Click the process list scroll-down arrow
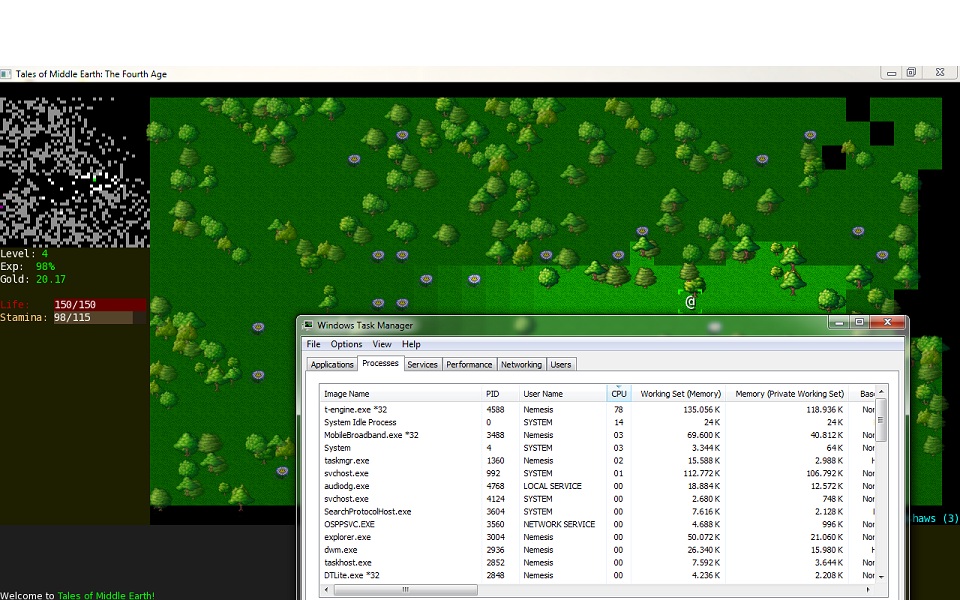This screenshot has height=600, width=960. point(882,576)
